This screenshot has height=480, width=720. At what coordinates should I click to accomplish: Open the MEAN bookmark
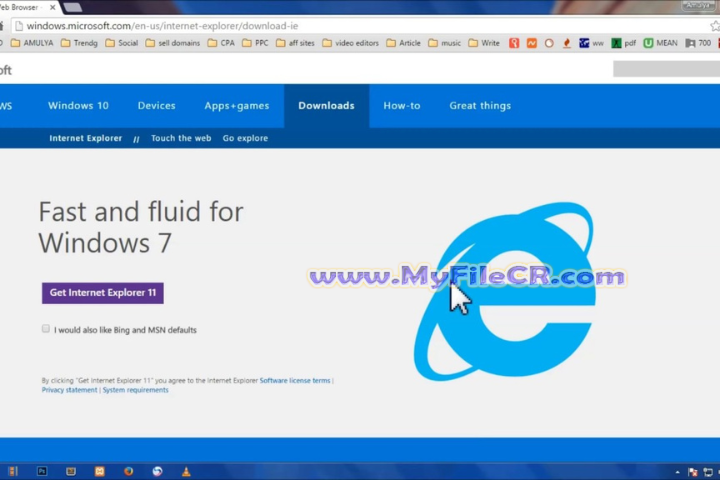tap(660, 43)
